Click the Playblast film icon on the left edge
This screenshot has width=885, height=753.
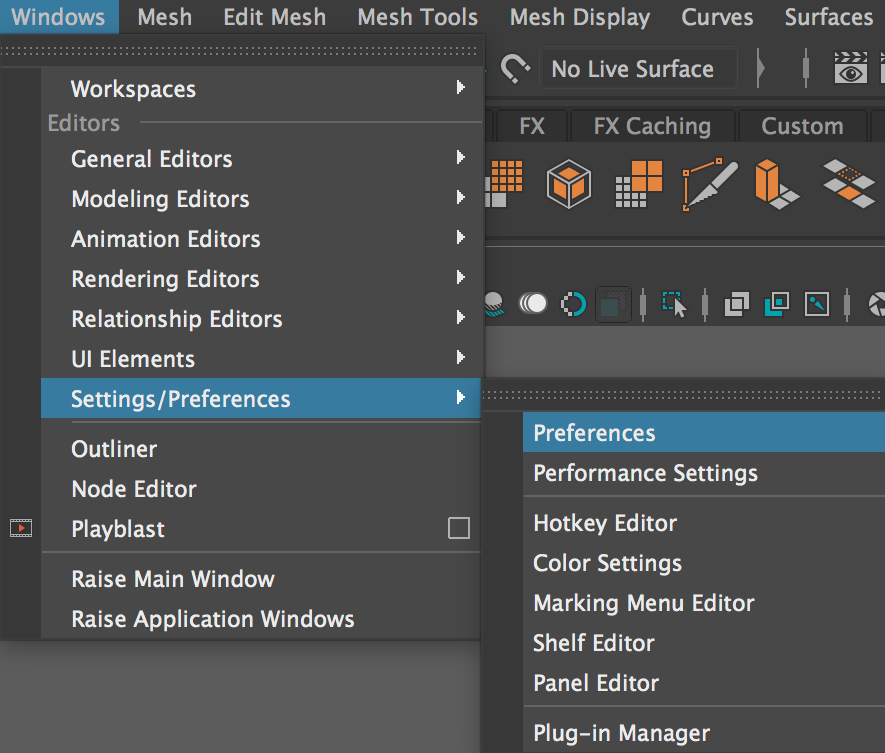point(21,526)
